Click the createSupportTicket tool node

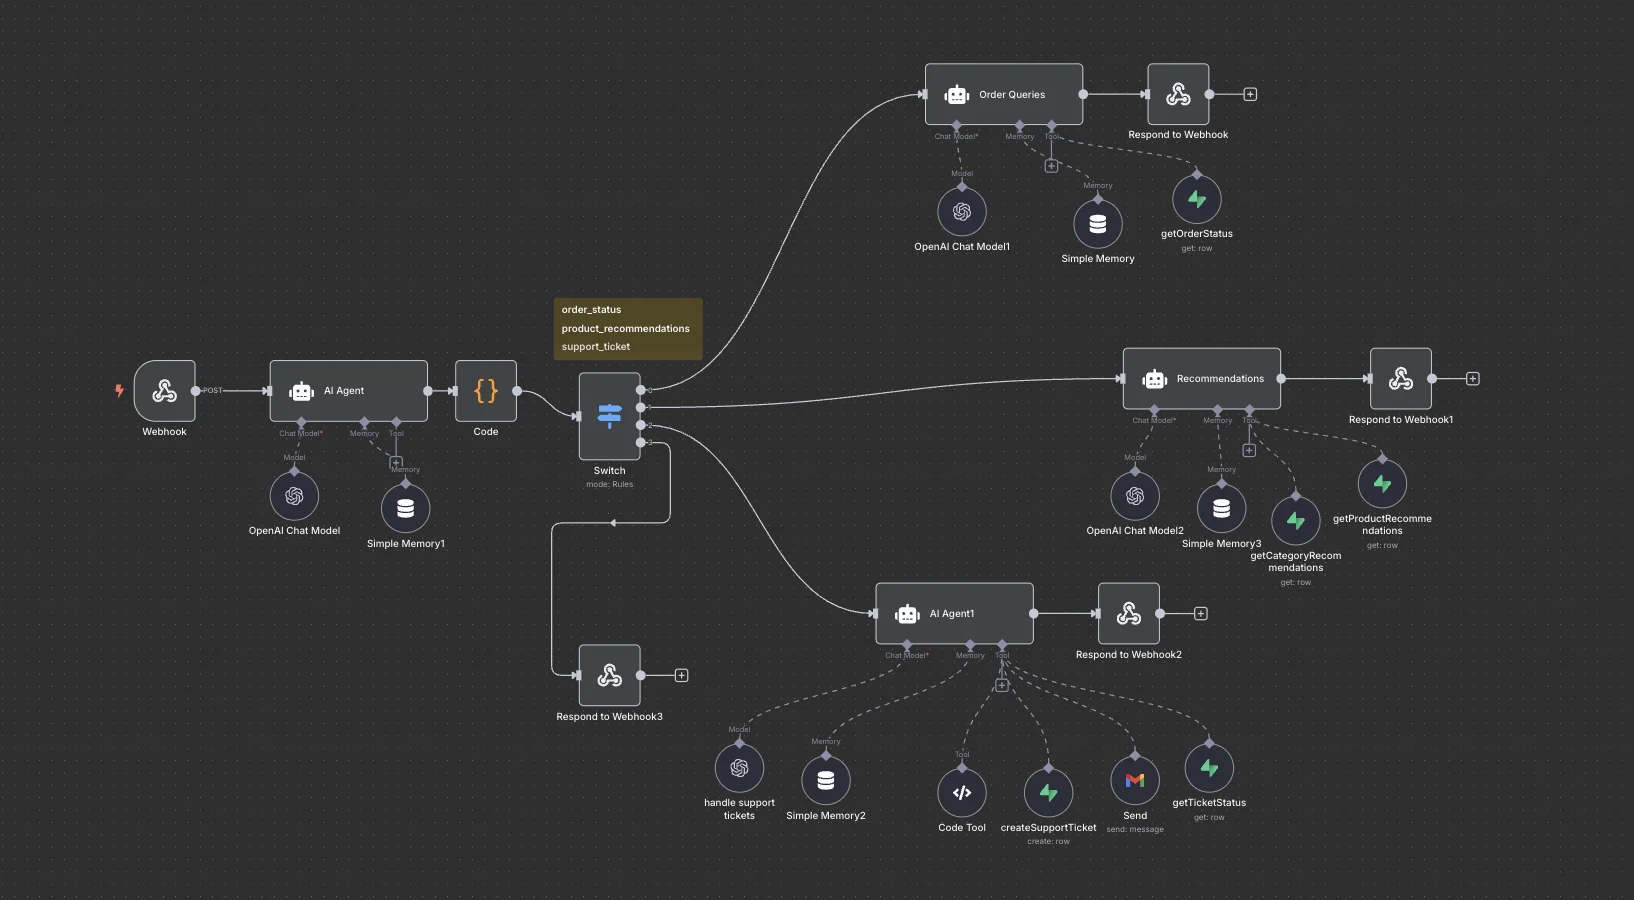click(1048, 793)
